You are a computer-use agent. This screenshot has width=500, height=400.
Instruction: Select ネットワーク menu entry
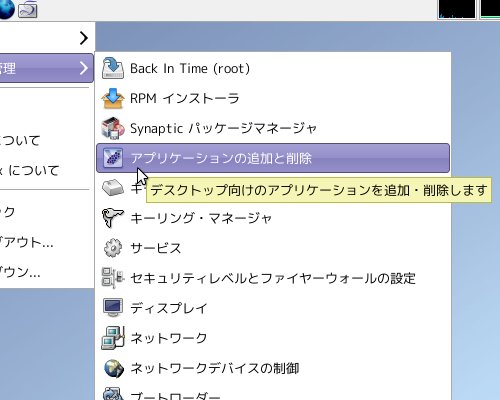(273, 338)
